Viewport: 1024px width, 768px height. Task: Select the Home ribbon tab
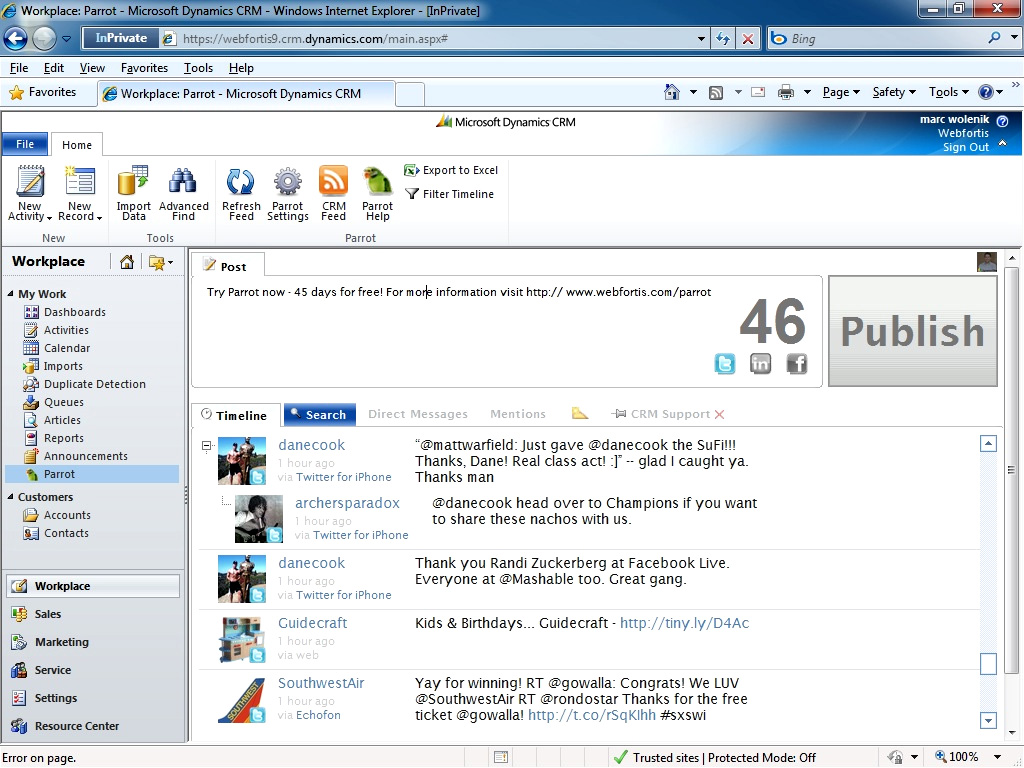[77, 145]
